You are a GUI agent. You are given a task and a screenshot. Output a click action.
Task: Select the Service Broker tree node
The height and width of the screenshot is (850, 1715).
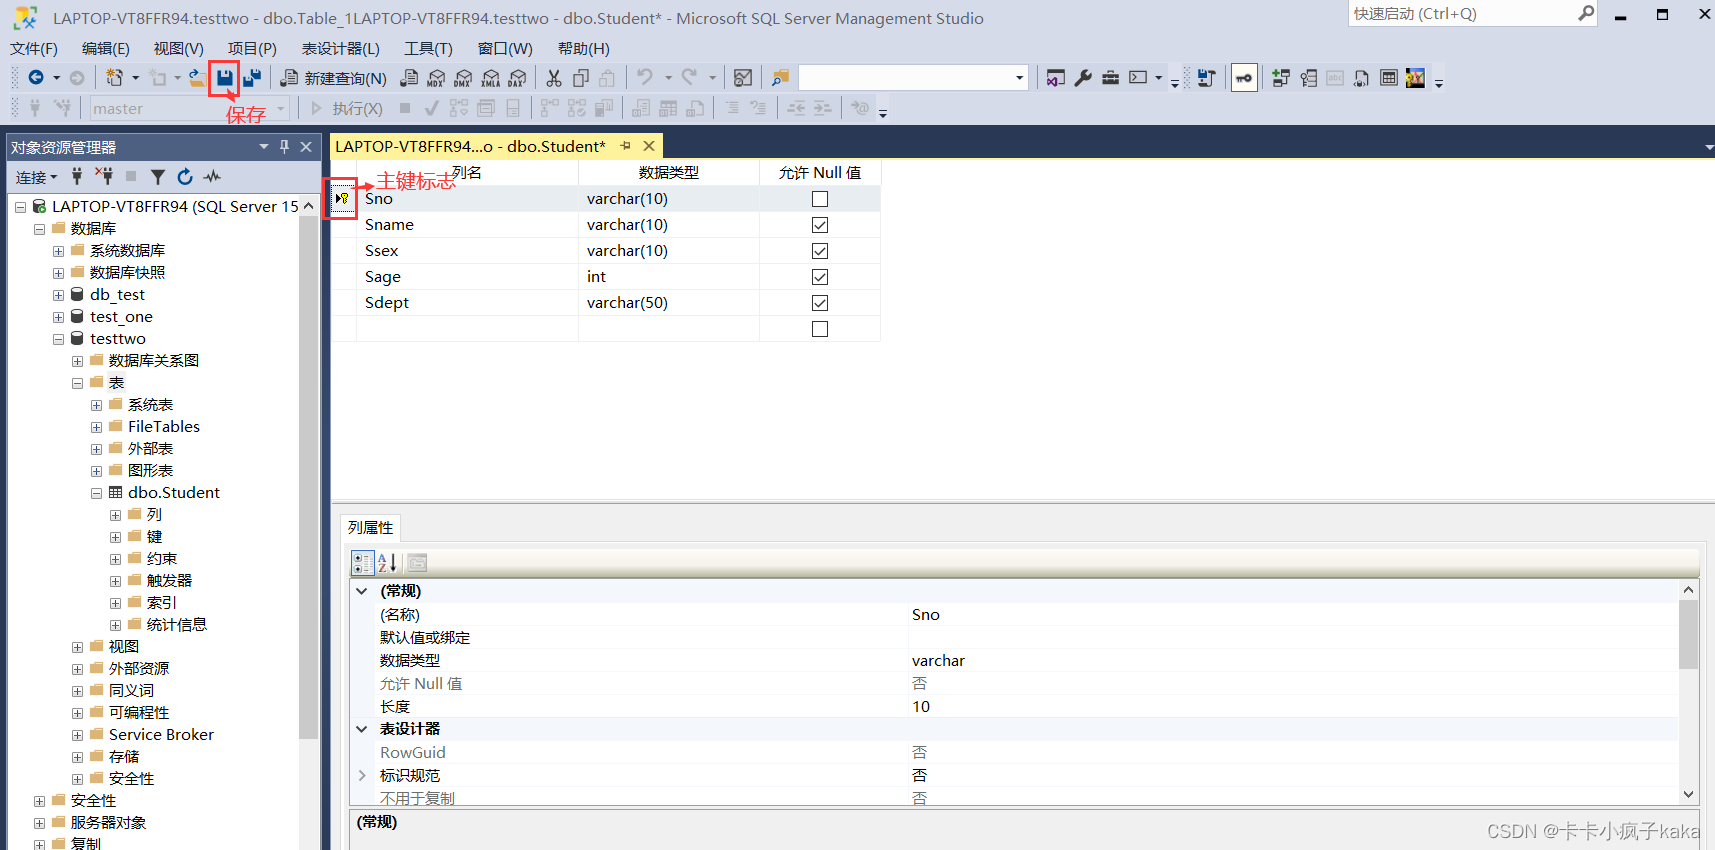[161, 735]
